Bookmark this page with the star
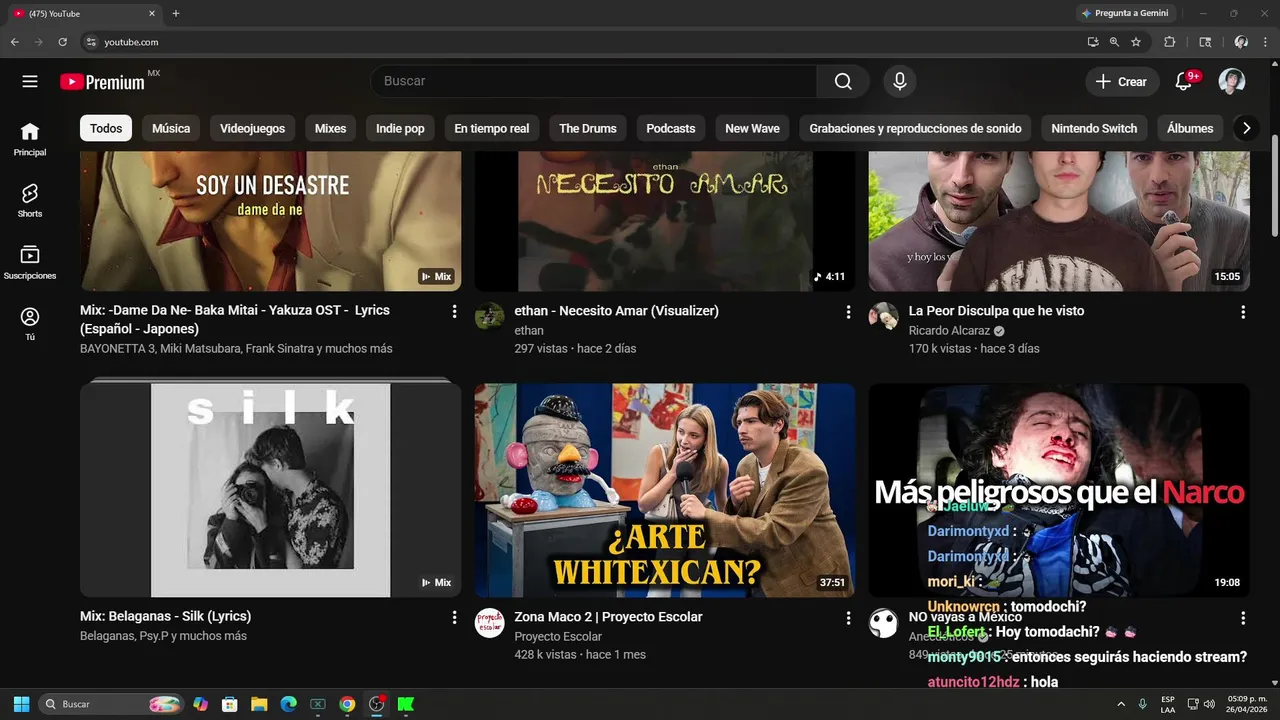This screenshot has height=720, width=1280. [x=1136, y=42]
